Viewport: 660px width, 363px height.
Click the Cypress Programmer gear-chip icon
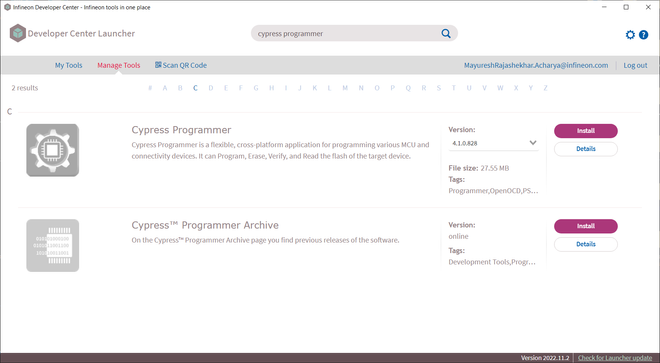pos(53,150)
